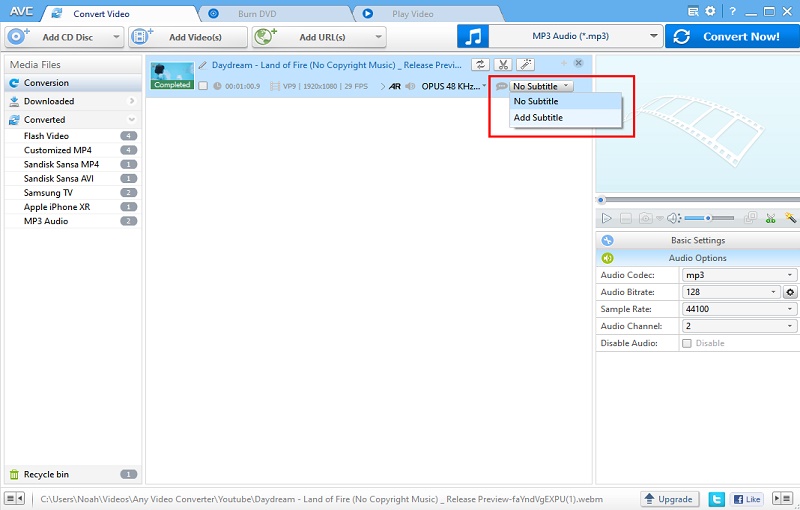Enable the Disable Audio checkbox
The image size is (800, 510).
(687, 343)
